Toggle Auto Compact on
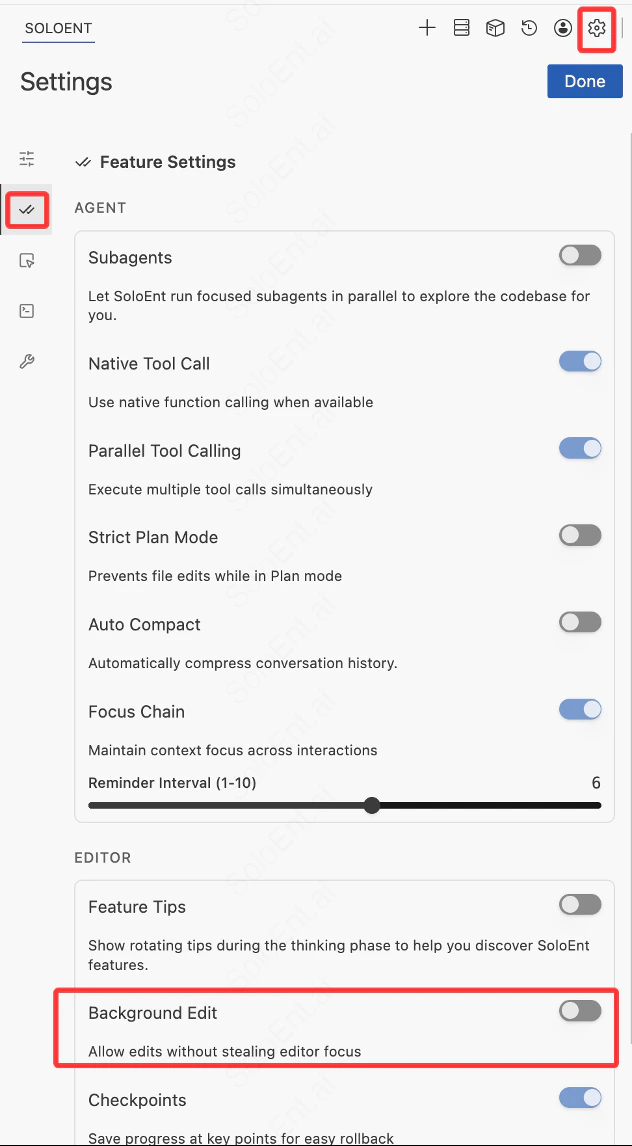 pyautogui.click(x=580, y=622)
